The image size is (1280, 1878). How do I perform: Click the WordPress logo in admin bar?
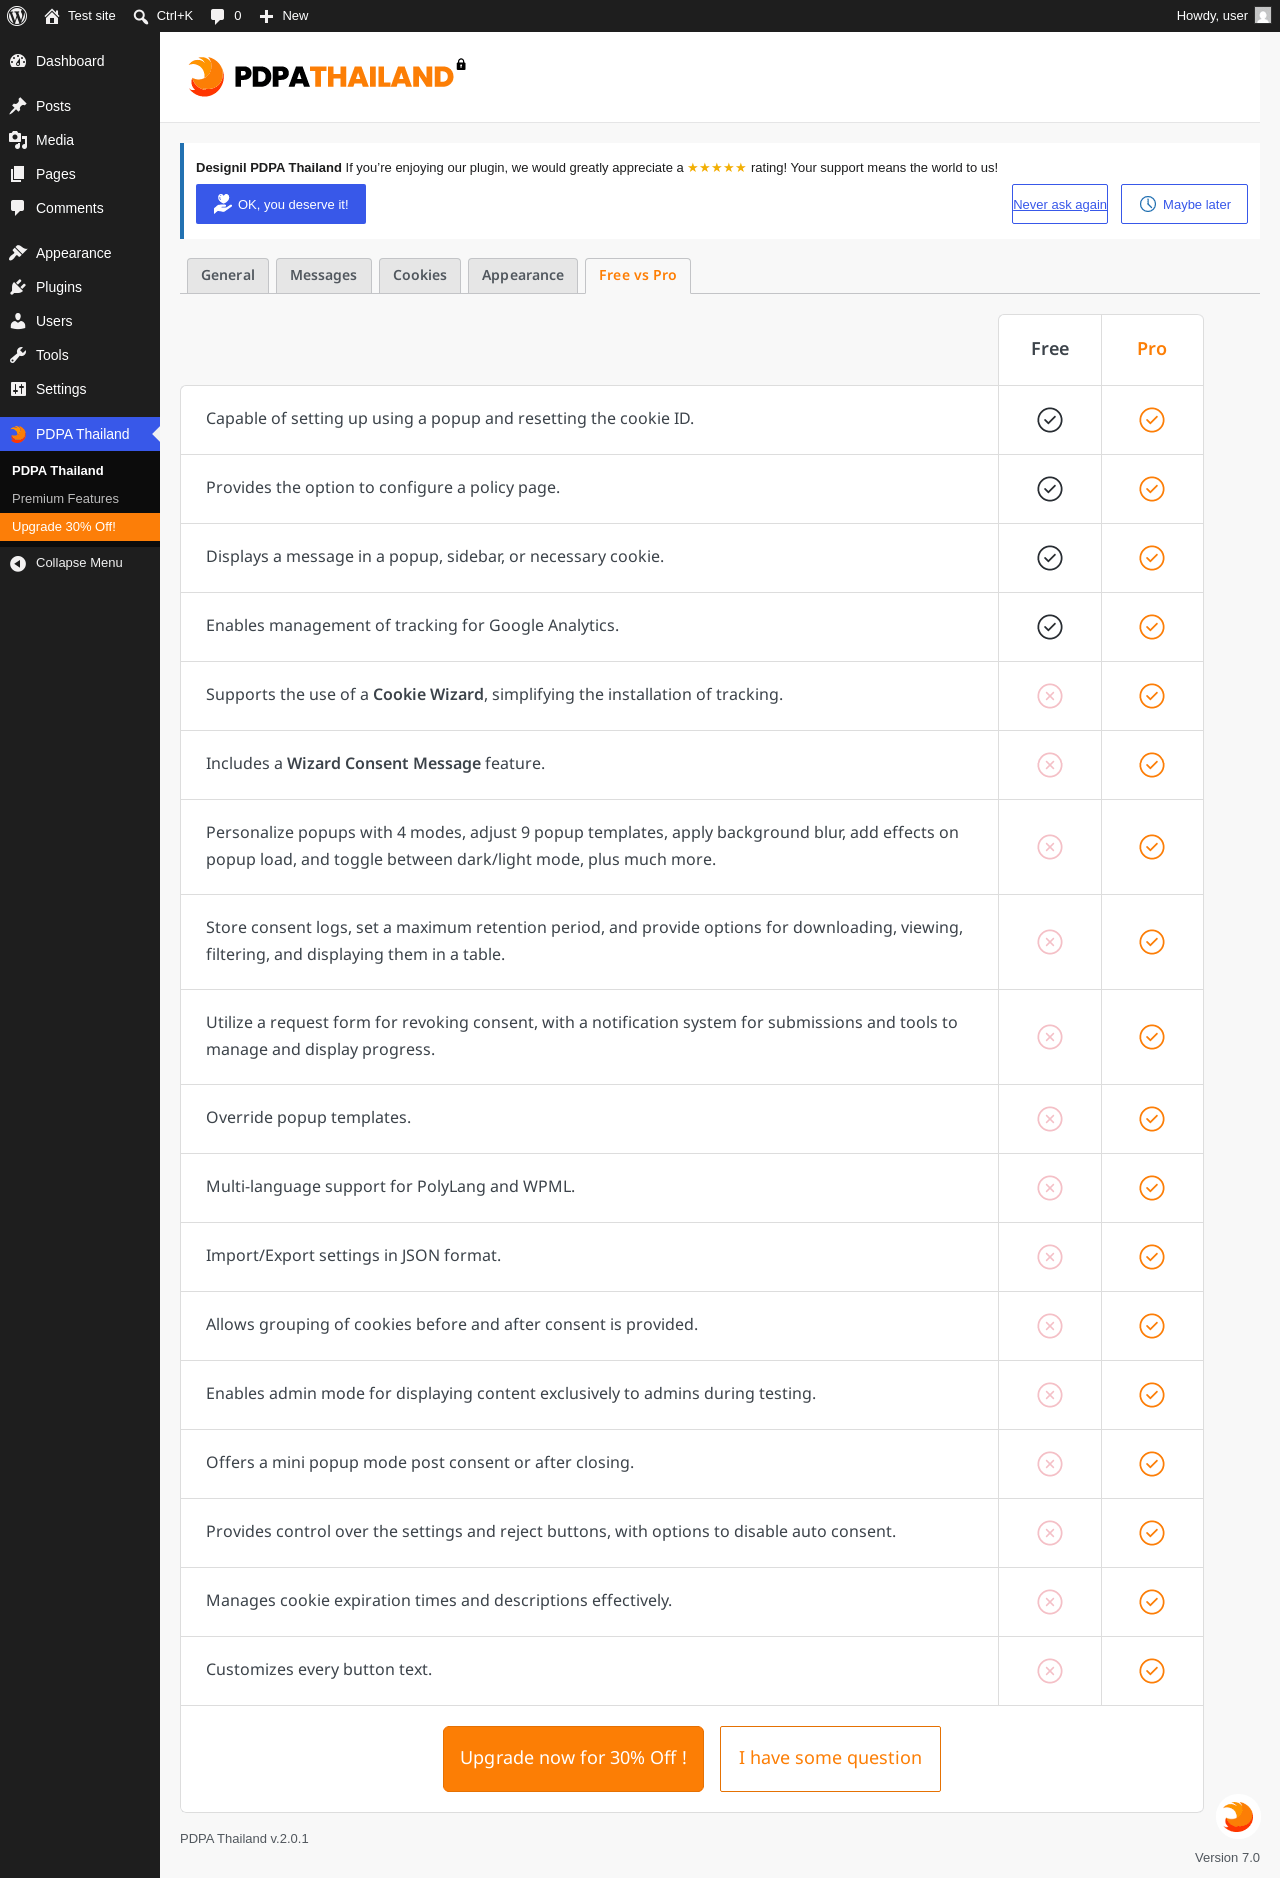pyautogui.click(x=17, y=16)
